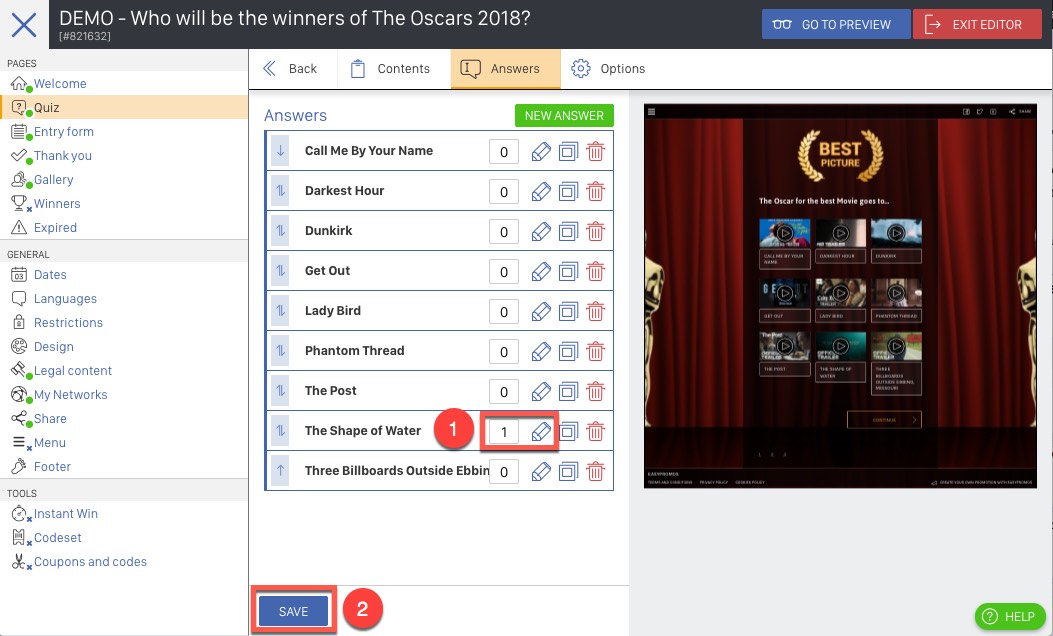1053x636 pixels.
Task: Close the editor with the X icon
Action: [24, 25]
